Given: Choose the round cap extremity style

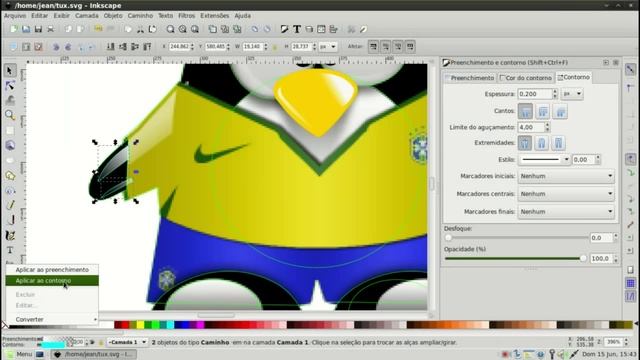Looking at the screenshot, I should (542, 143).
